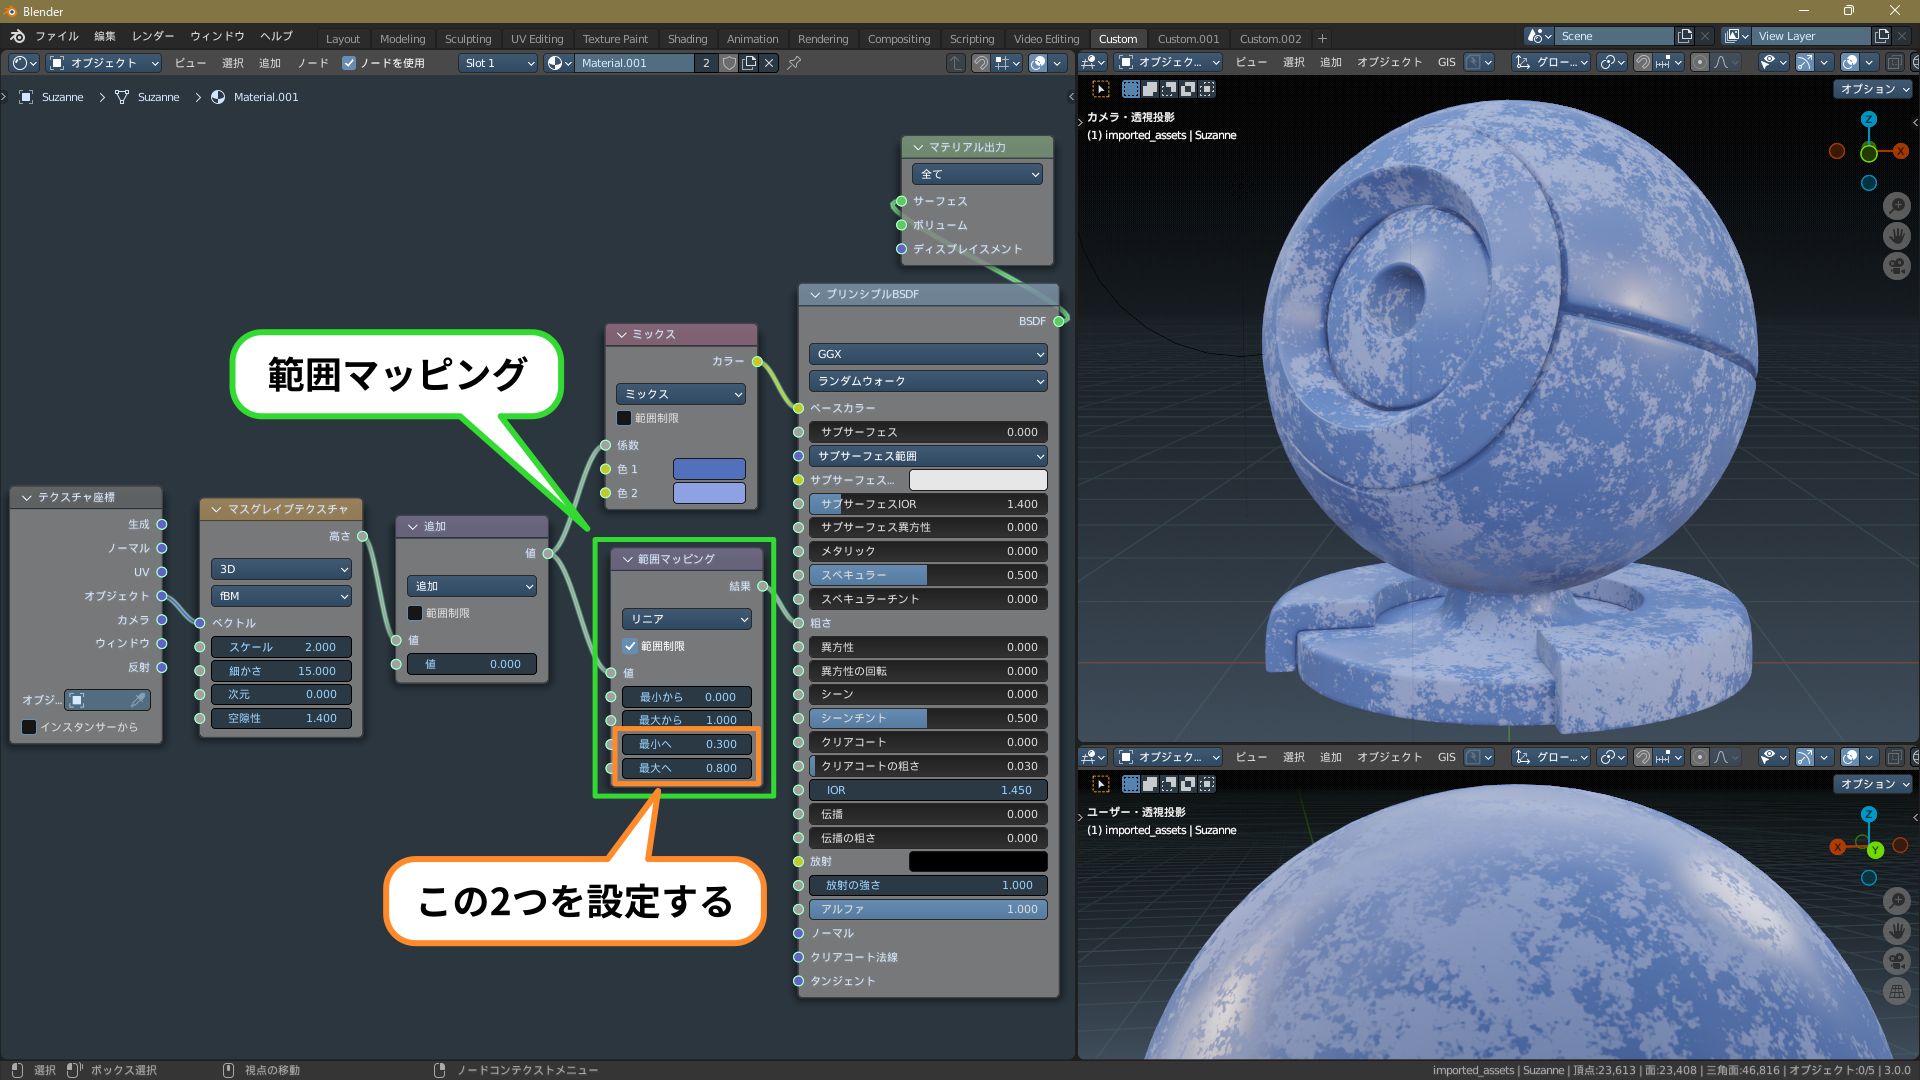Click scene icon beside Scene field

[1539, 36]
